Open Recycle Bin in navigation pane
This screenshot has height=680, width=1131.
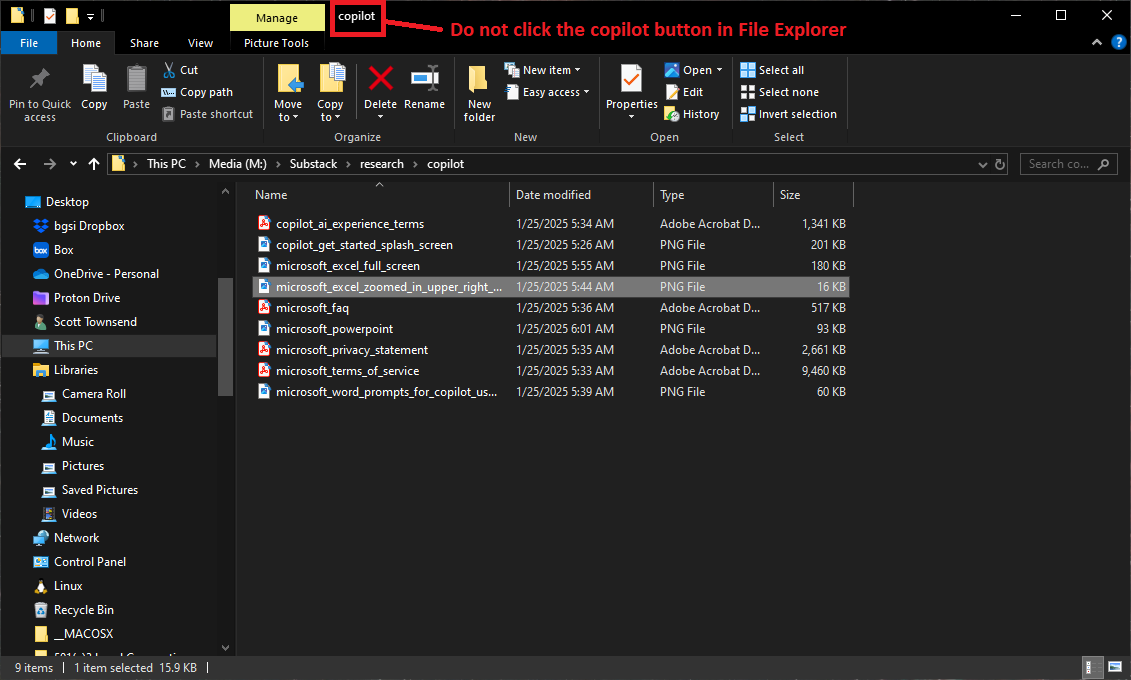(x=84, y=610)
